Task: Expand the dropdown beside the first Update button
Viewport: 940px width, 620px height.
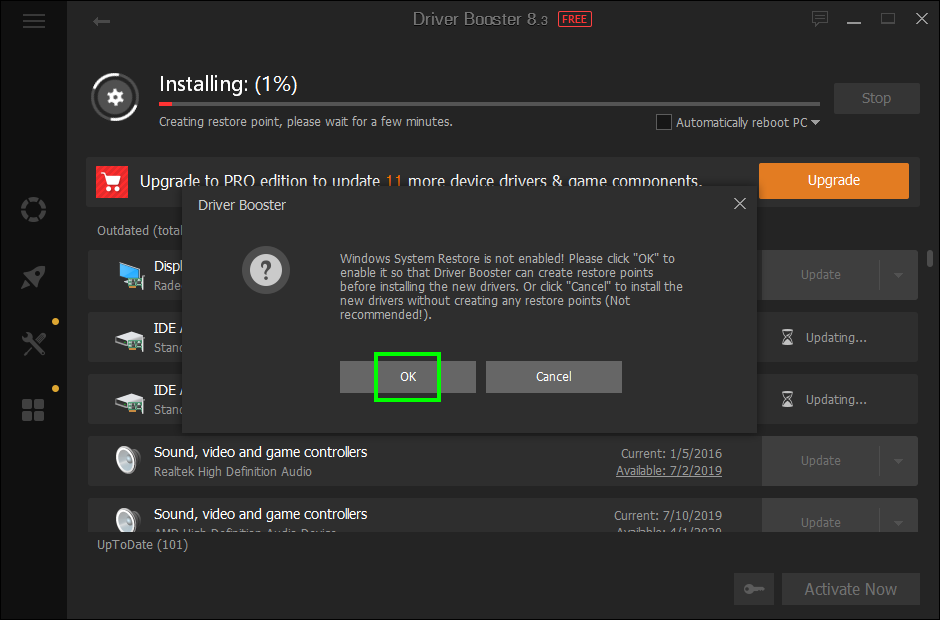Action: point(899,274)
